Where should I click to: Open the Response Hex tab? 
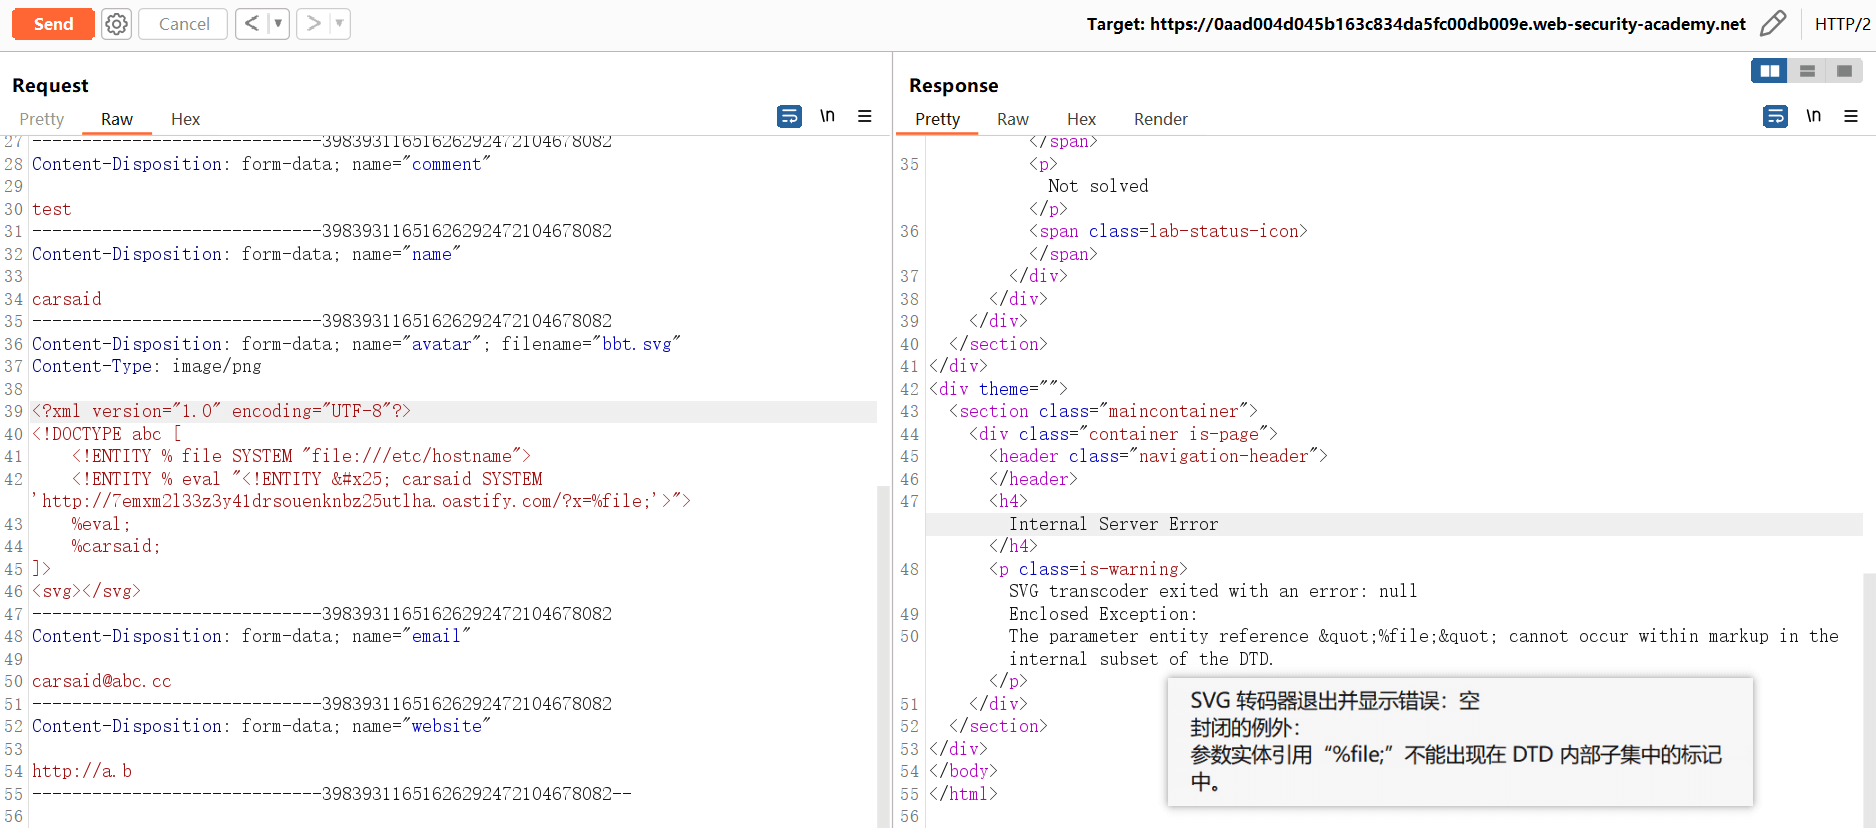tap(1081, 119)
